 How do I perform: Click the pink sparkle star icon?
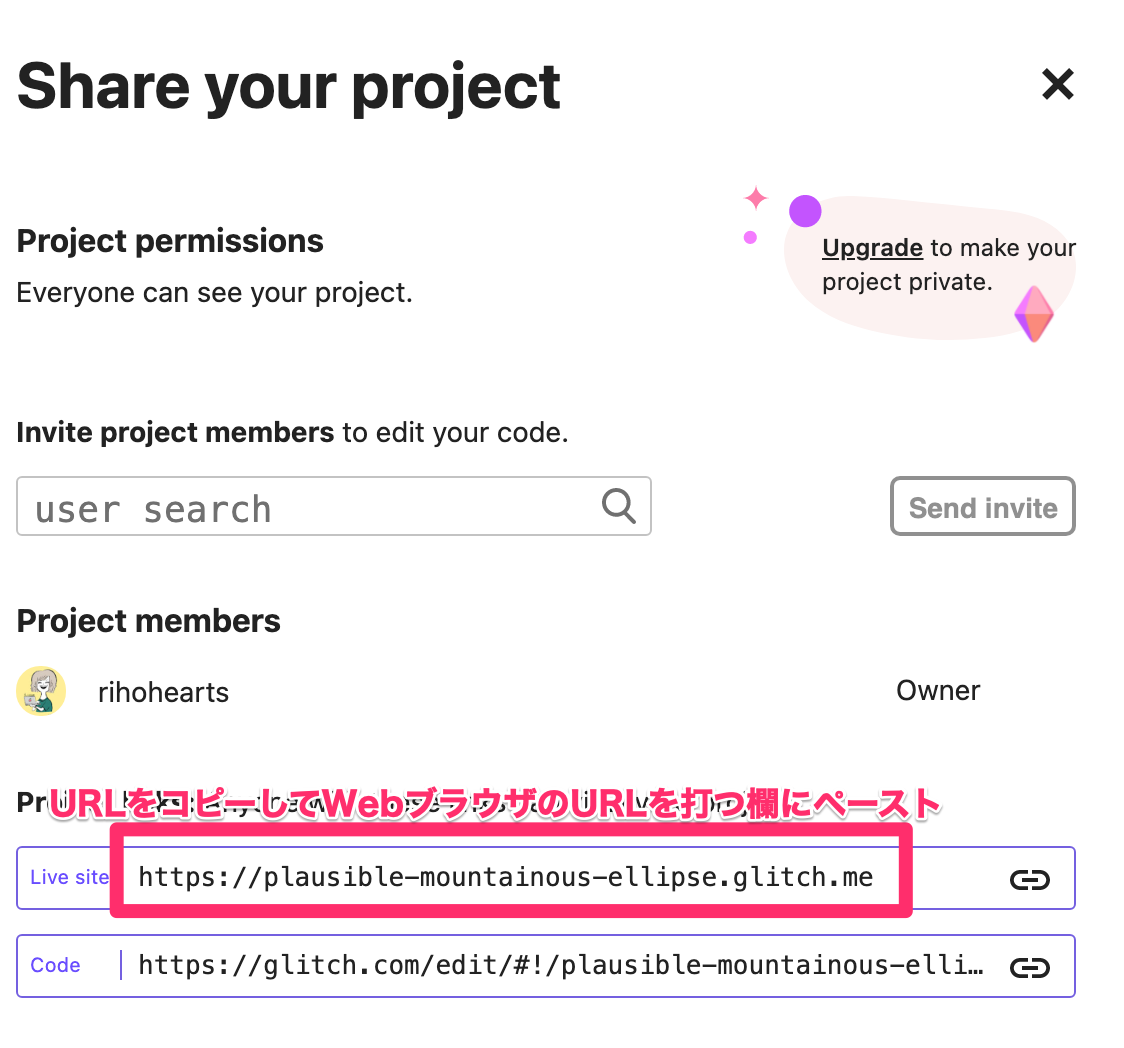pos(756,198)
